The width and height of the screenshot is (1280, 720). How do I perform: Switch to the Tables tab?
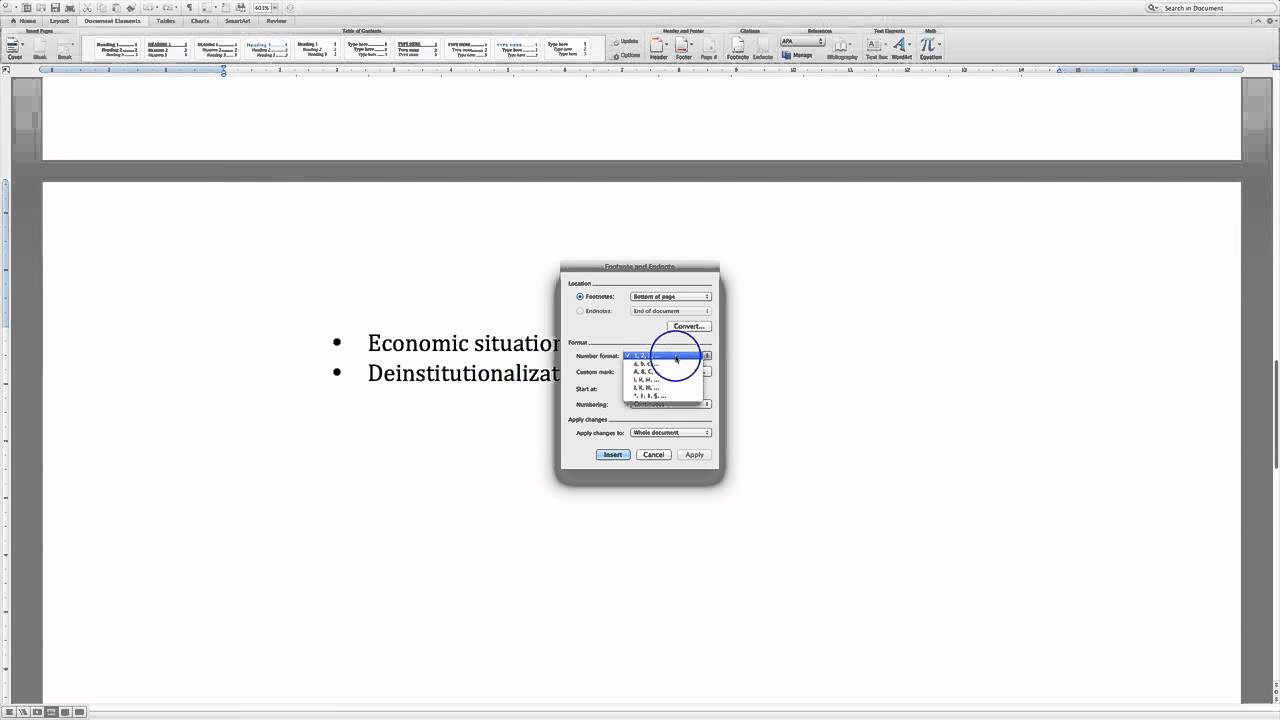click(165, 21)
